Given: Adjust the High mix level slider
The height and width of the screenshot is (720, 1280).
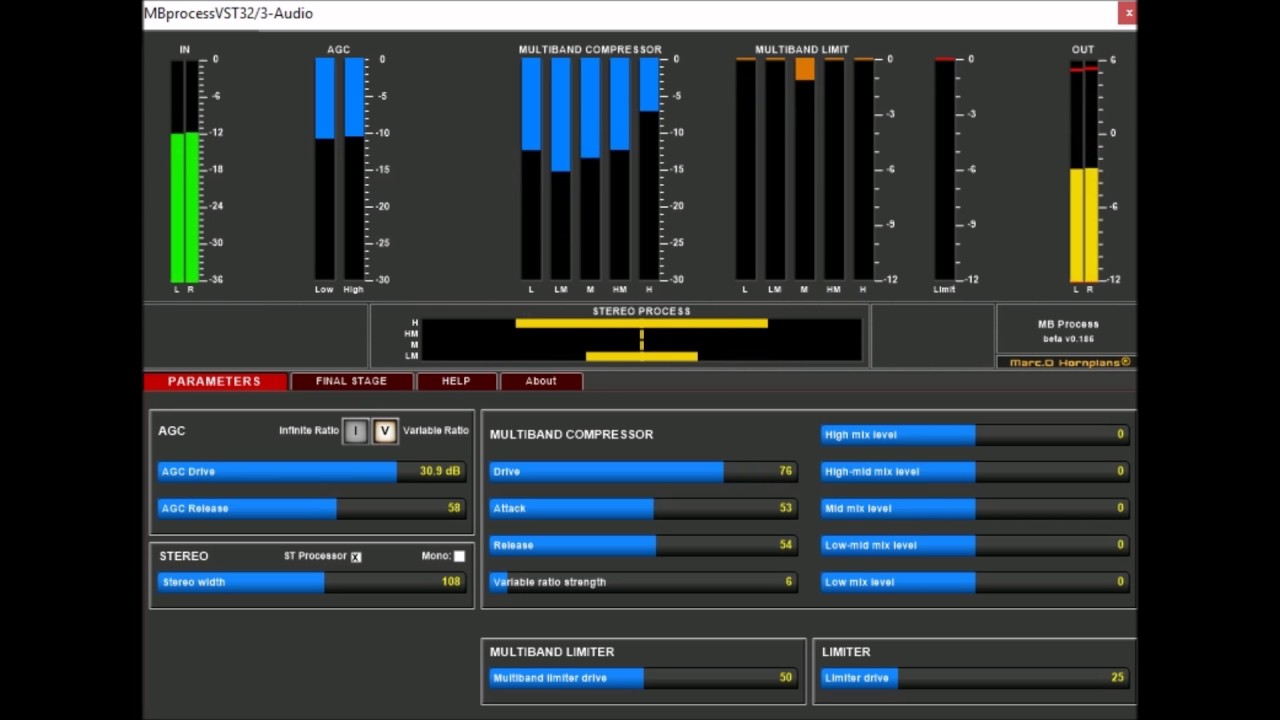Looking at the screenshot, I should click(975, 434).
